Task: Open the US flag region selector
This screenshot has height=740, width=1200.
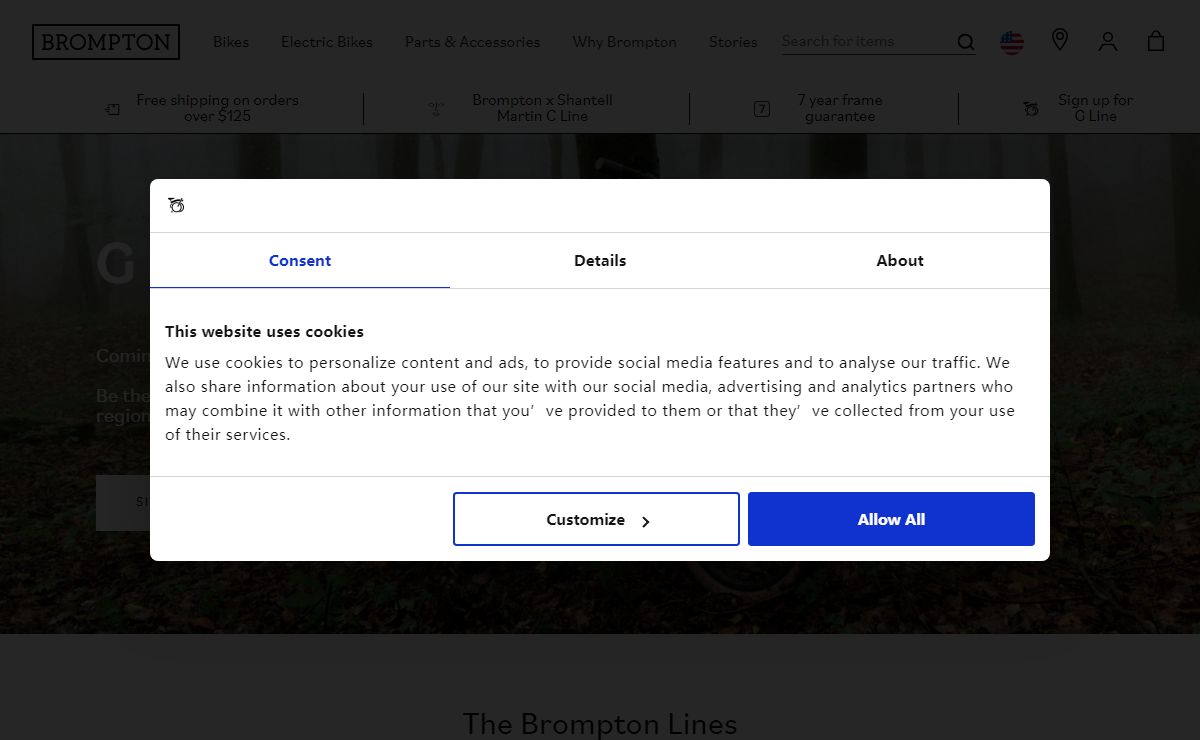Action: (x=1012, y=42)
